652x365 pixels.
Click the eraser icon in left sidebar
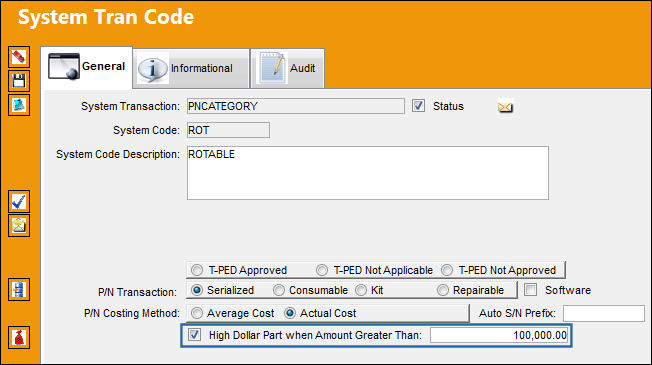click(19, 57)
